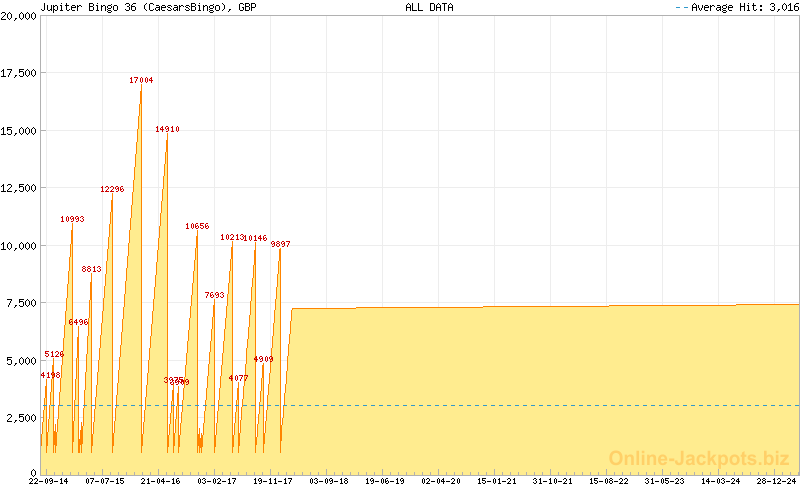
Task: Click the 14910 peak value label
Action: (x=167, y=129)
